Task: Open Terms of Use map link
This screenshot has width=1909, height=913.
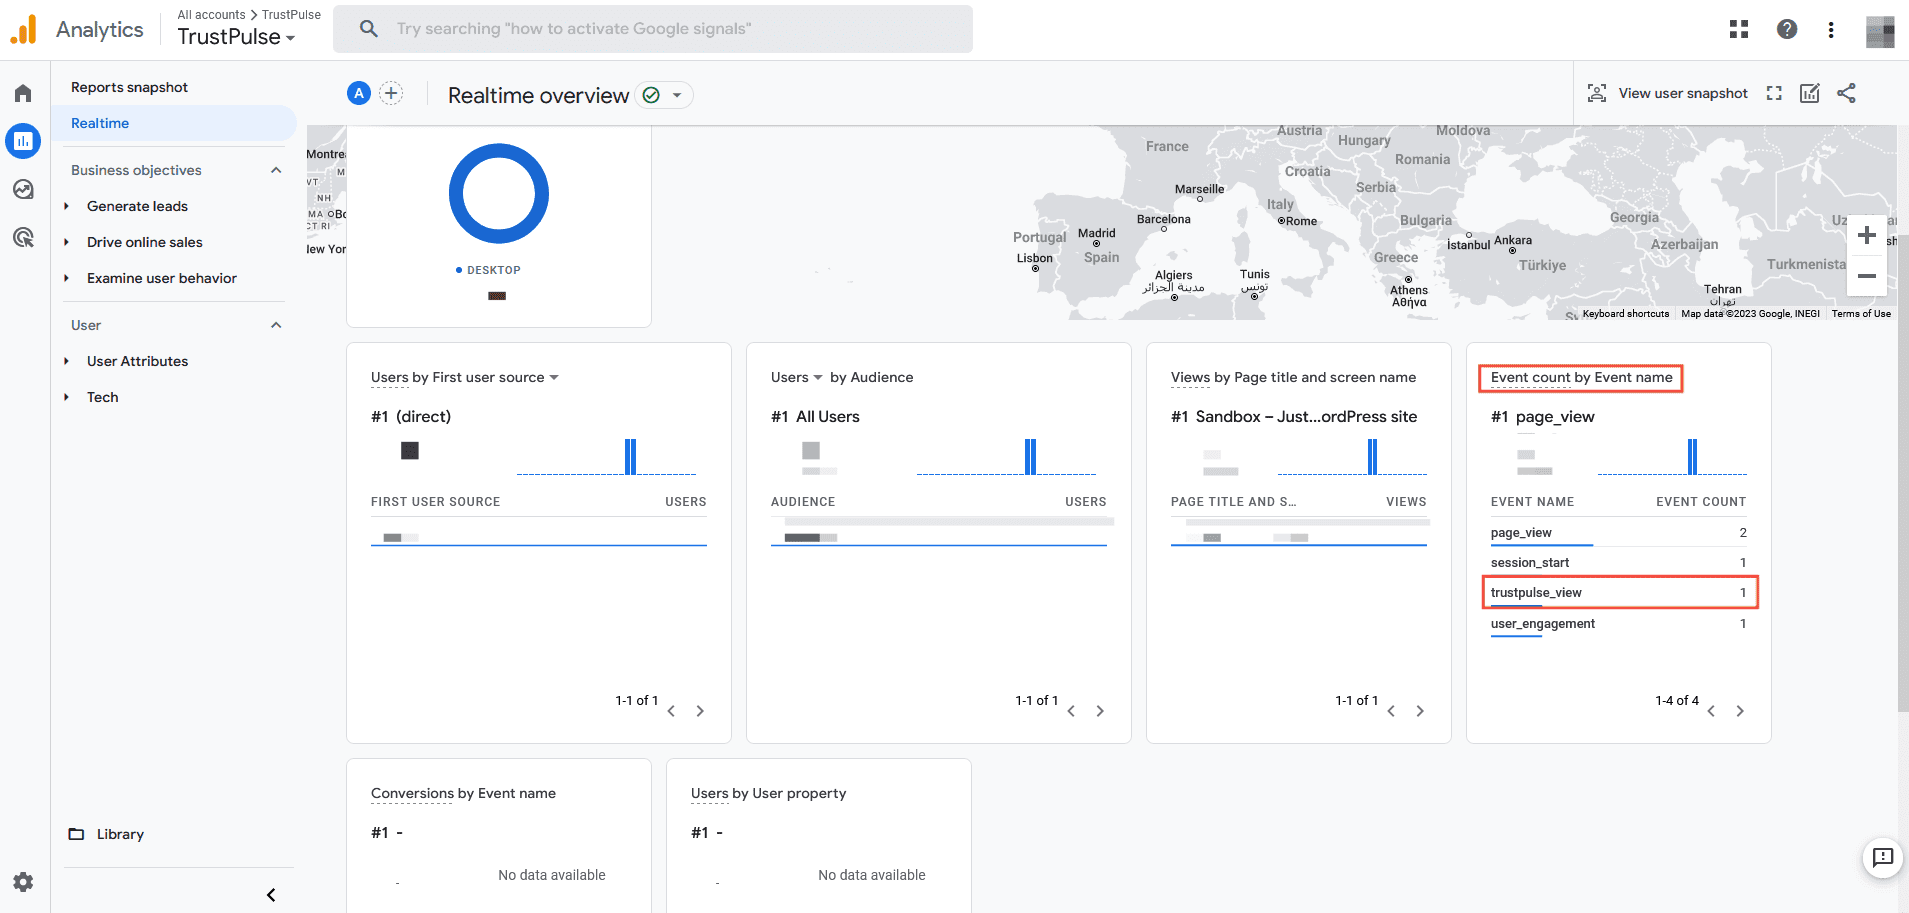Action: point(1861,314)
